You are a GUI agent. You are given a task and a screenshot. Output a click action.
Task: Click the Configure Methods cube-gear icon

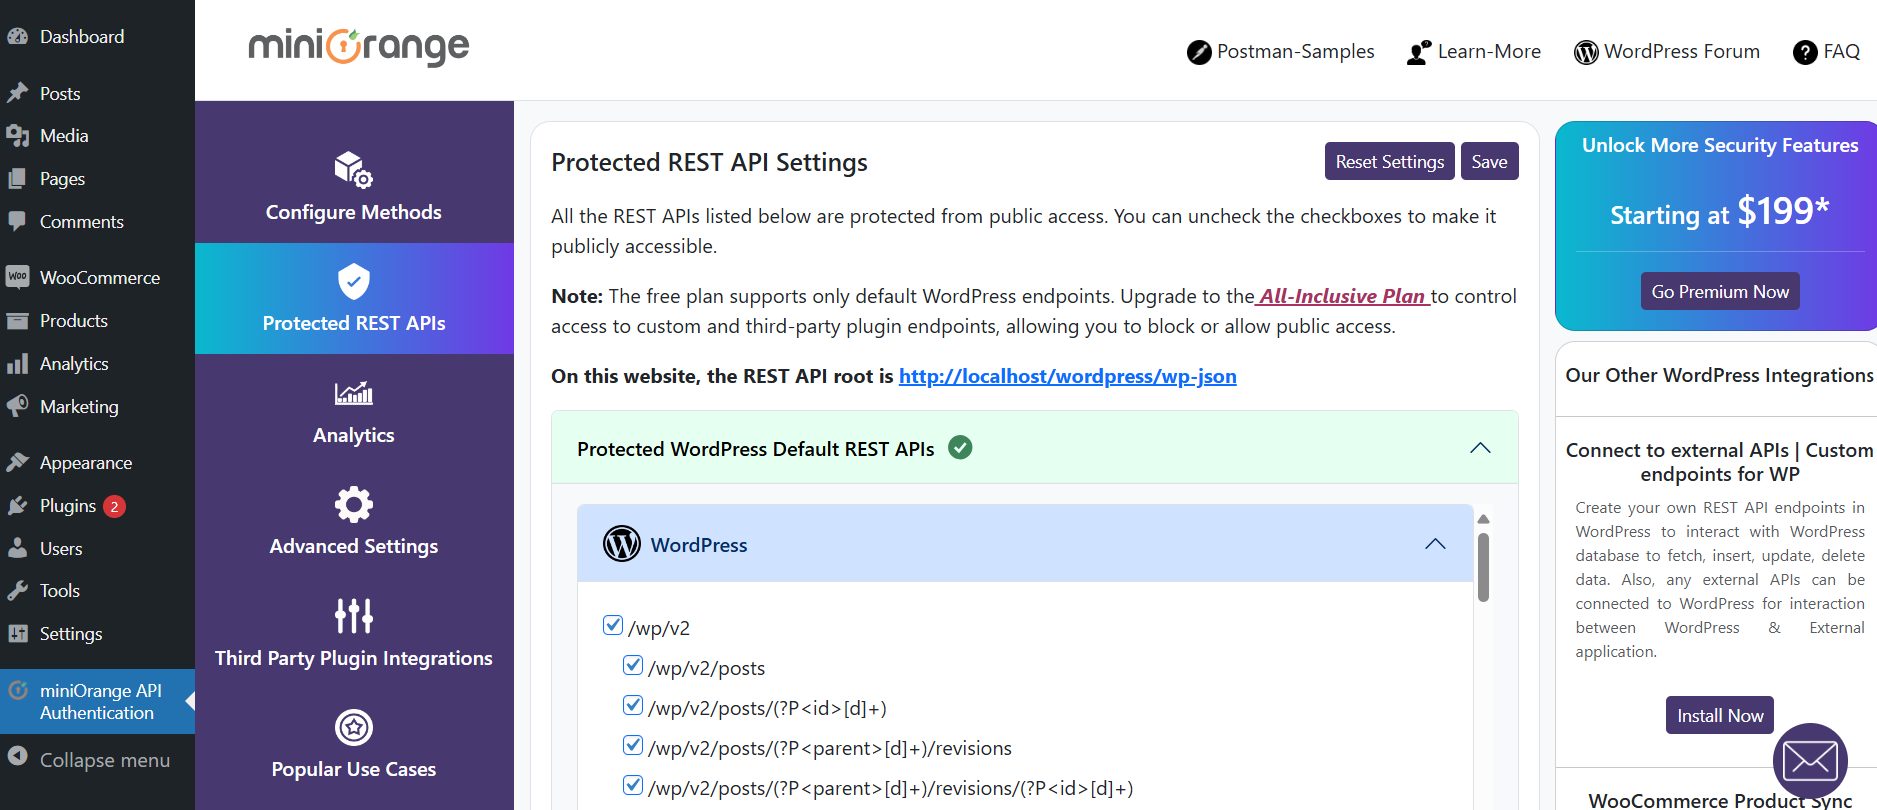(x=353, y=170)
